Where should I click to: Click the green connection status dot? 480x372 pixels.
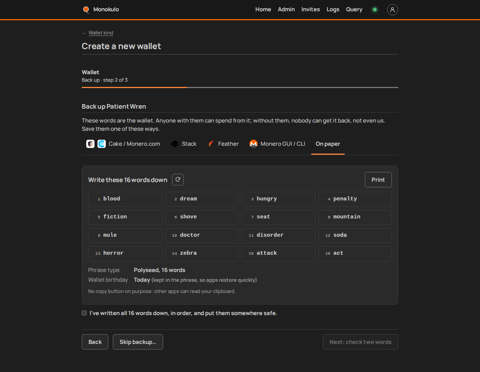click(x=375, y=10)
